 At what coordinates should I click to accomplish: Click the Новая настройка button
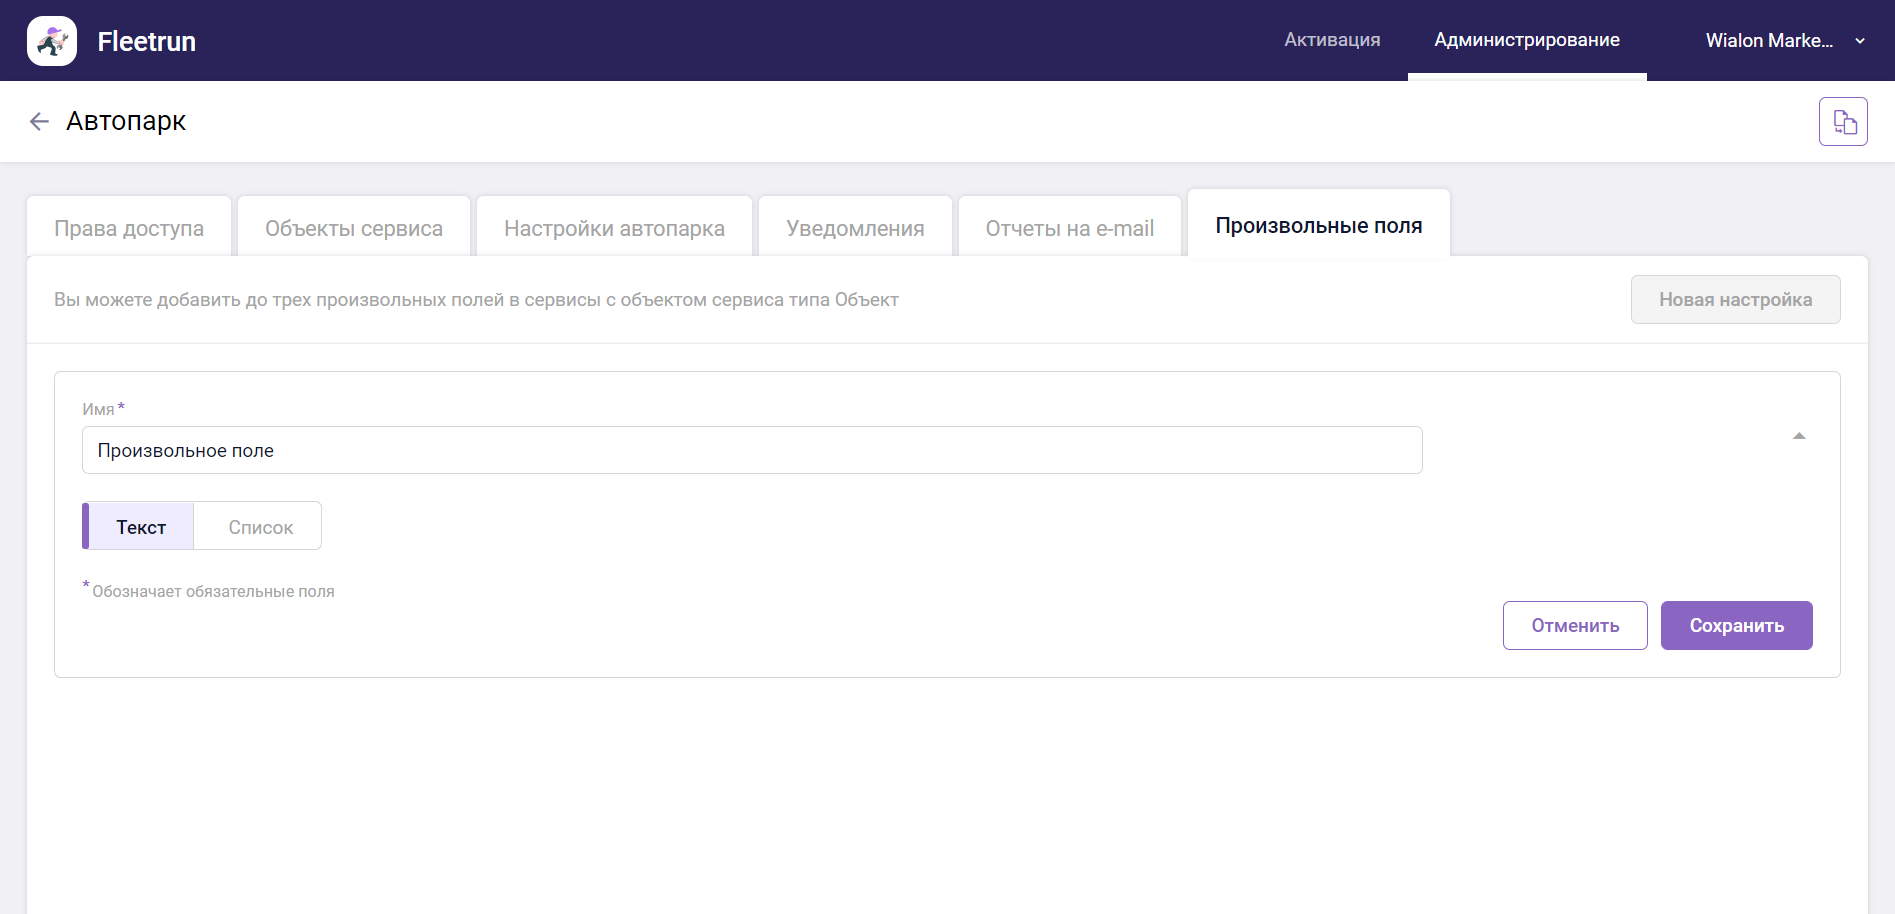1735,299
